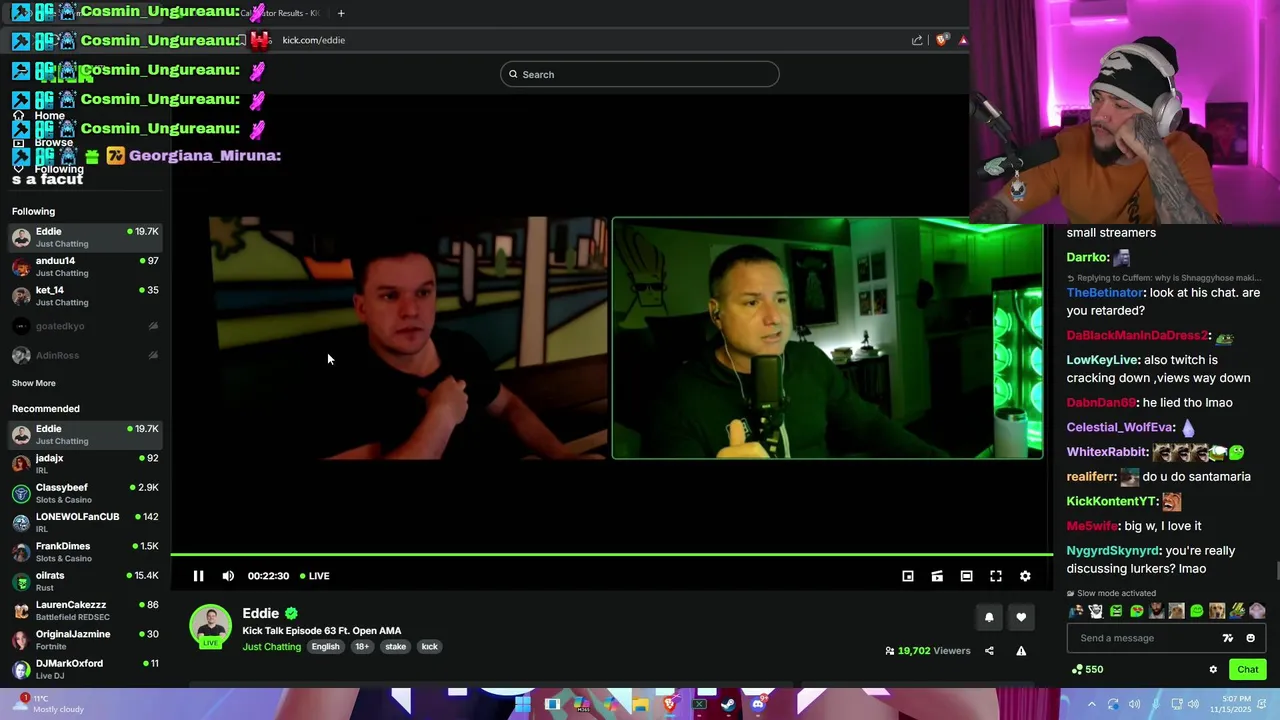Open a new browser tab
This screenshot has height=720, width=1280.
341,13
